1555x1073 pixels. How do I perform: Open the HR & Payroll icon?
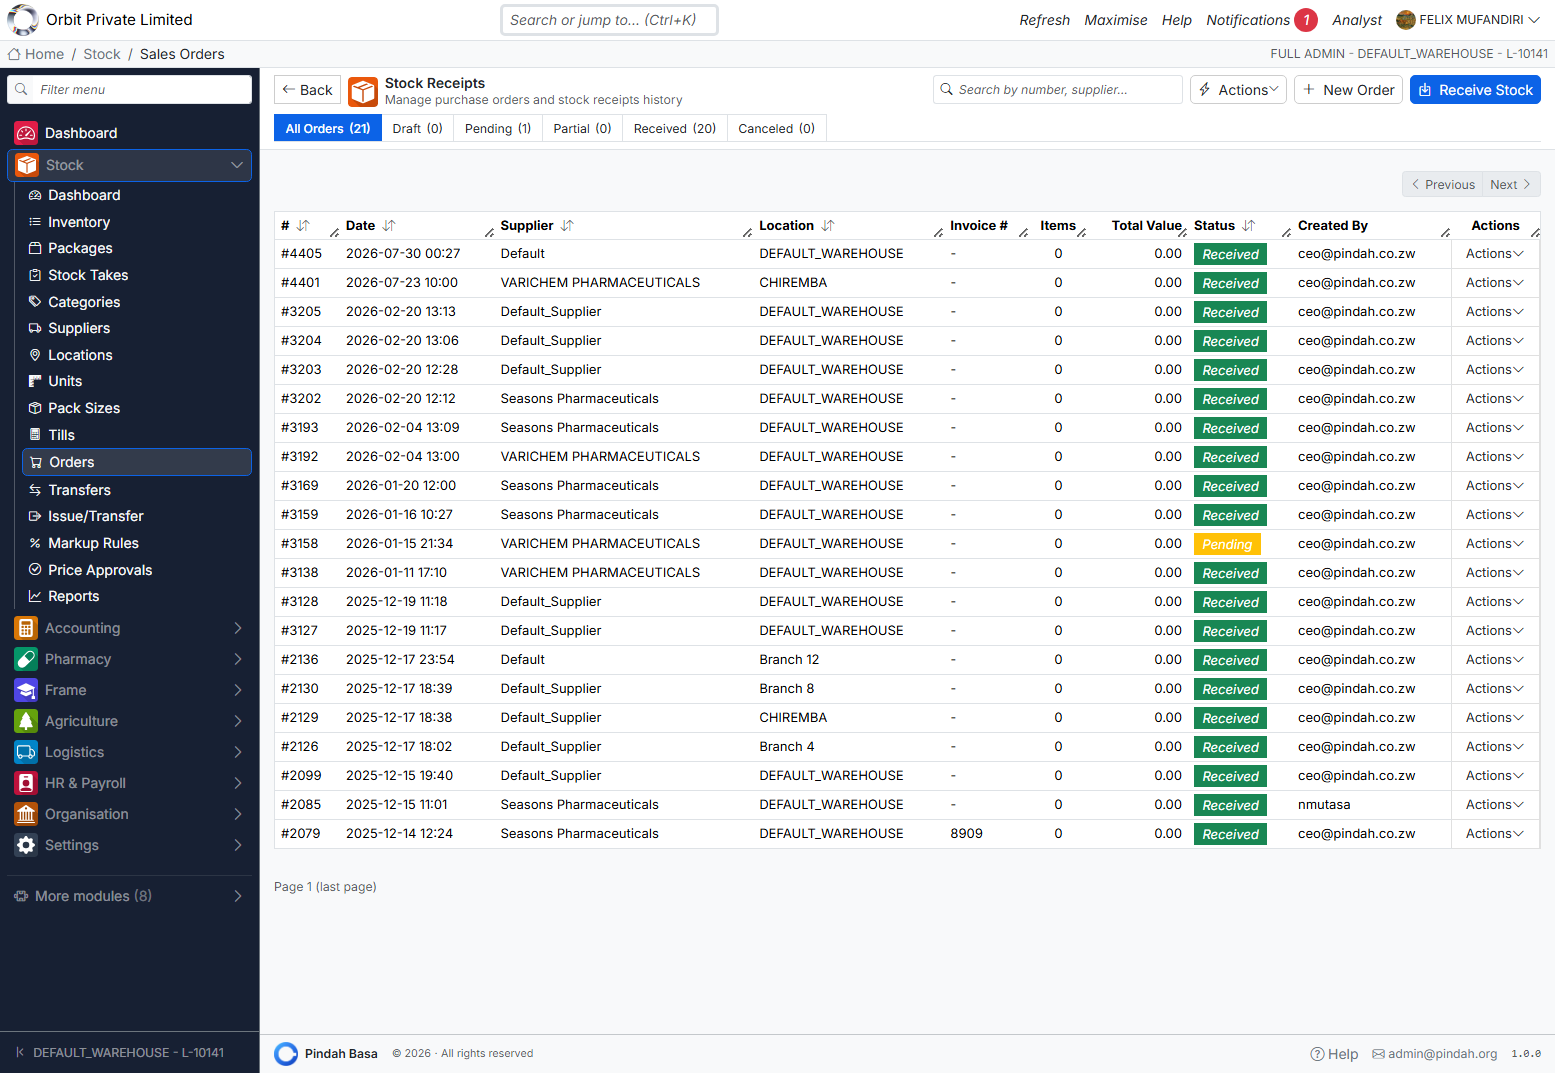point(26,783)
